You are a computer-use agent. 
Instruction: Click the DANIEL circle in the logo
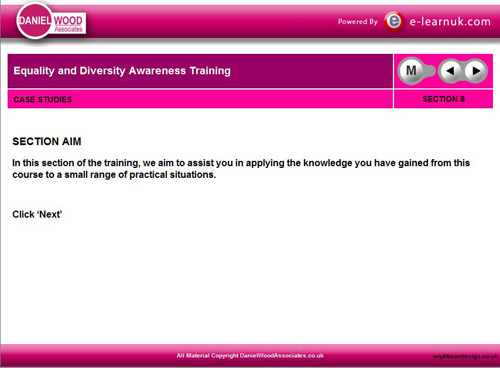(x=34, y=21)
